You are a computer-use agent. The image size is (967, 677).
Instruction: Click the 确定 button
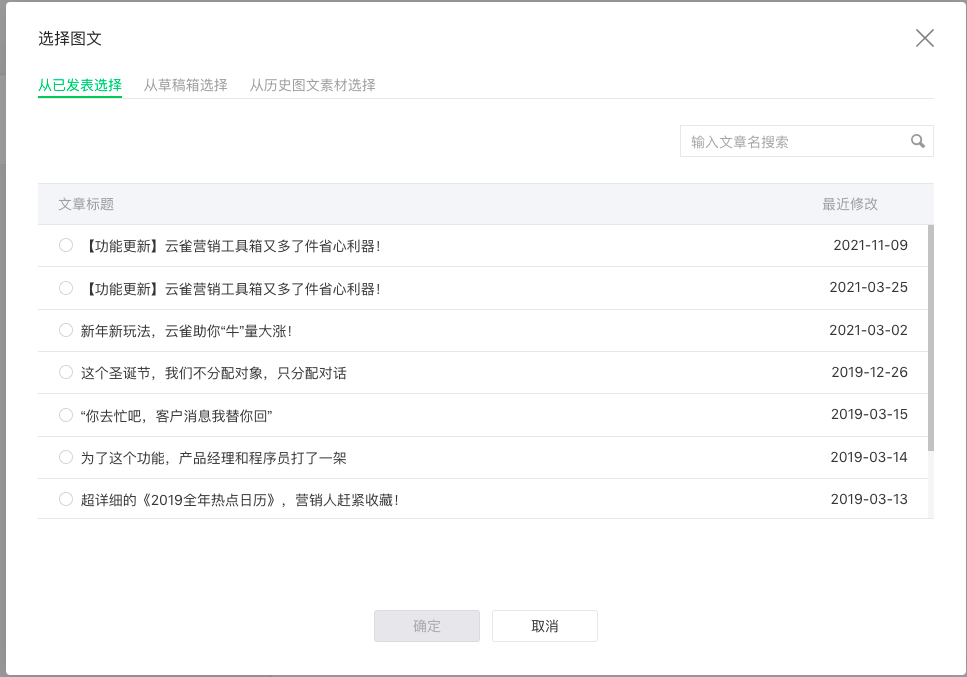coord(427,626)
